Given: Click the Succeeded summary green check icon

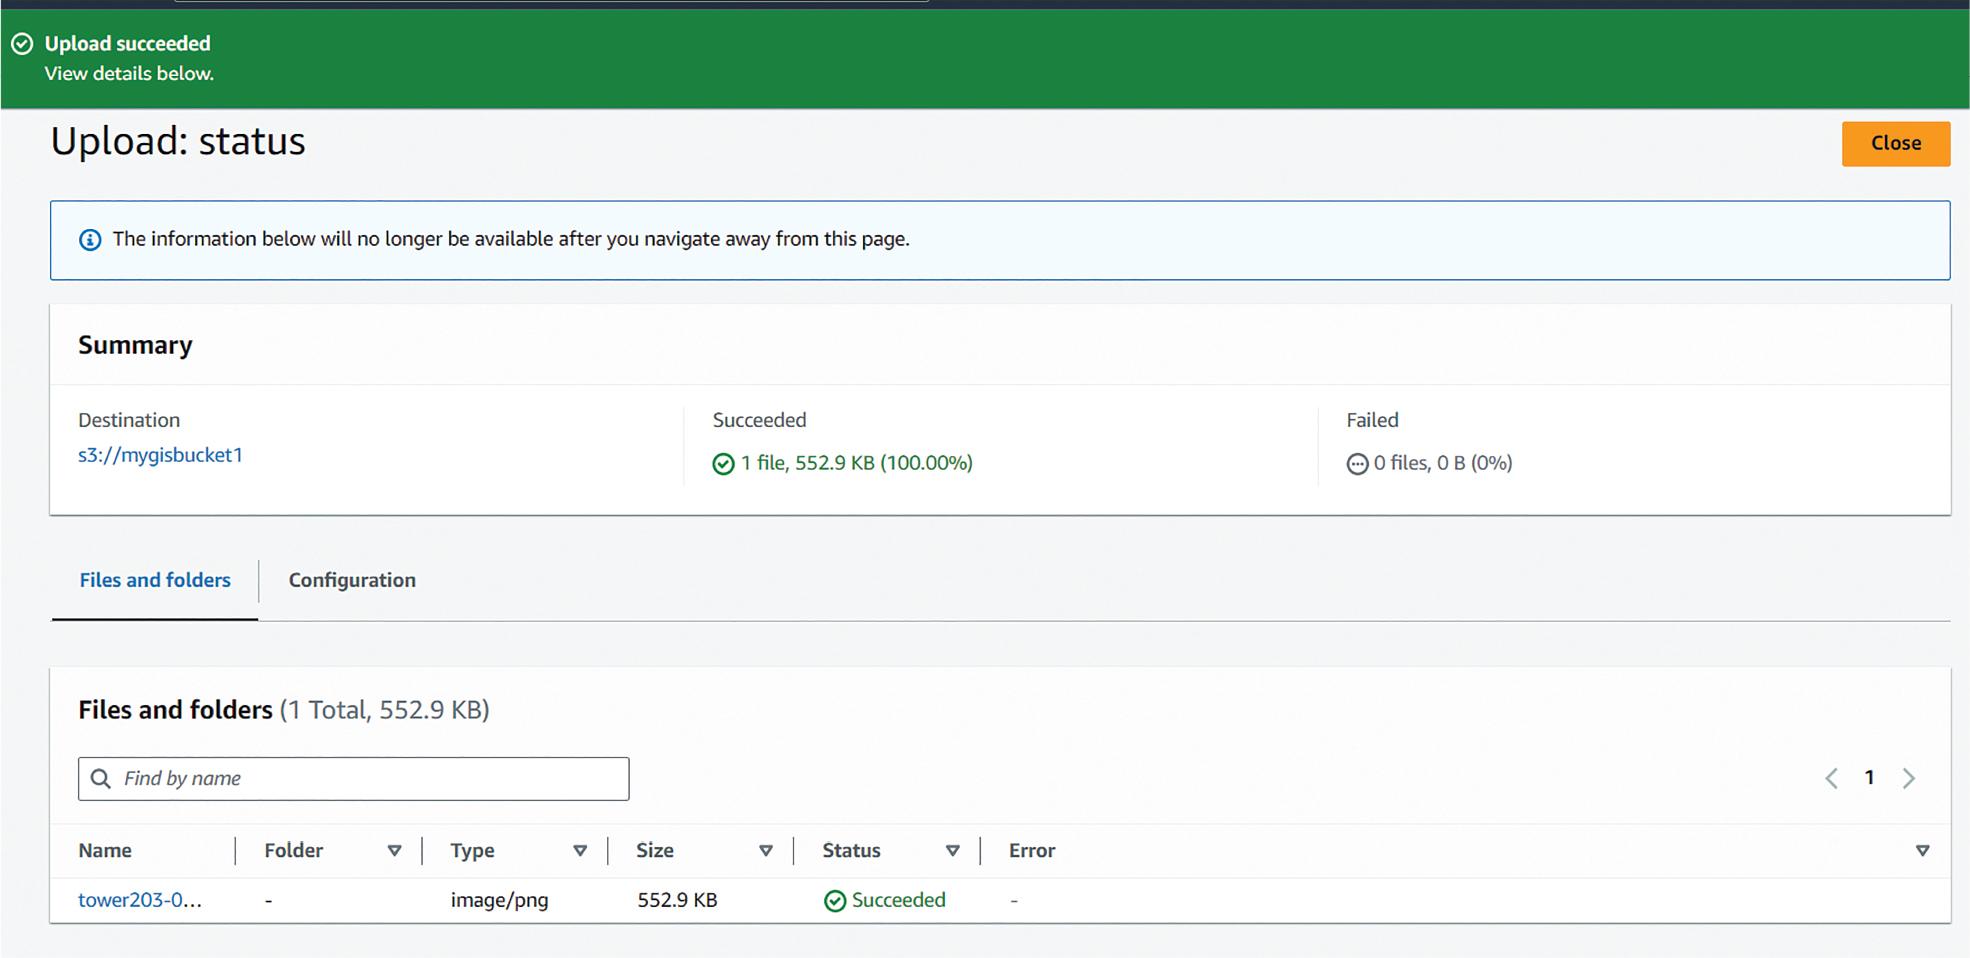Looking at the screenshot, I should tap(723, 464).
